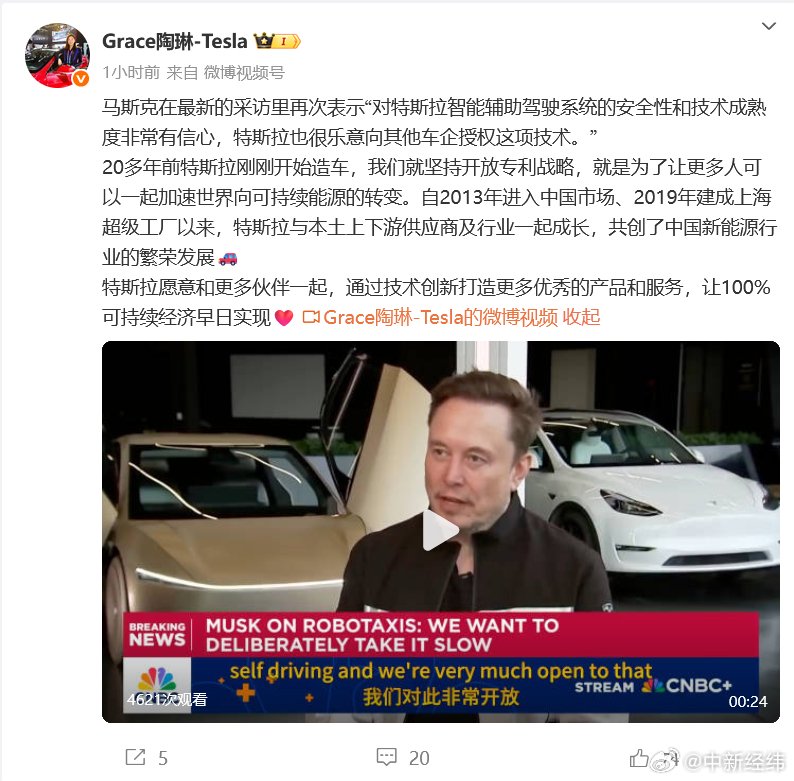This screenshot has height=781, width=794.
Task: Click the CNBC breaking news video banner
Action: point(441,635)
